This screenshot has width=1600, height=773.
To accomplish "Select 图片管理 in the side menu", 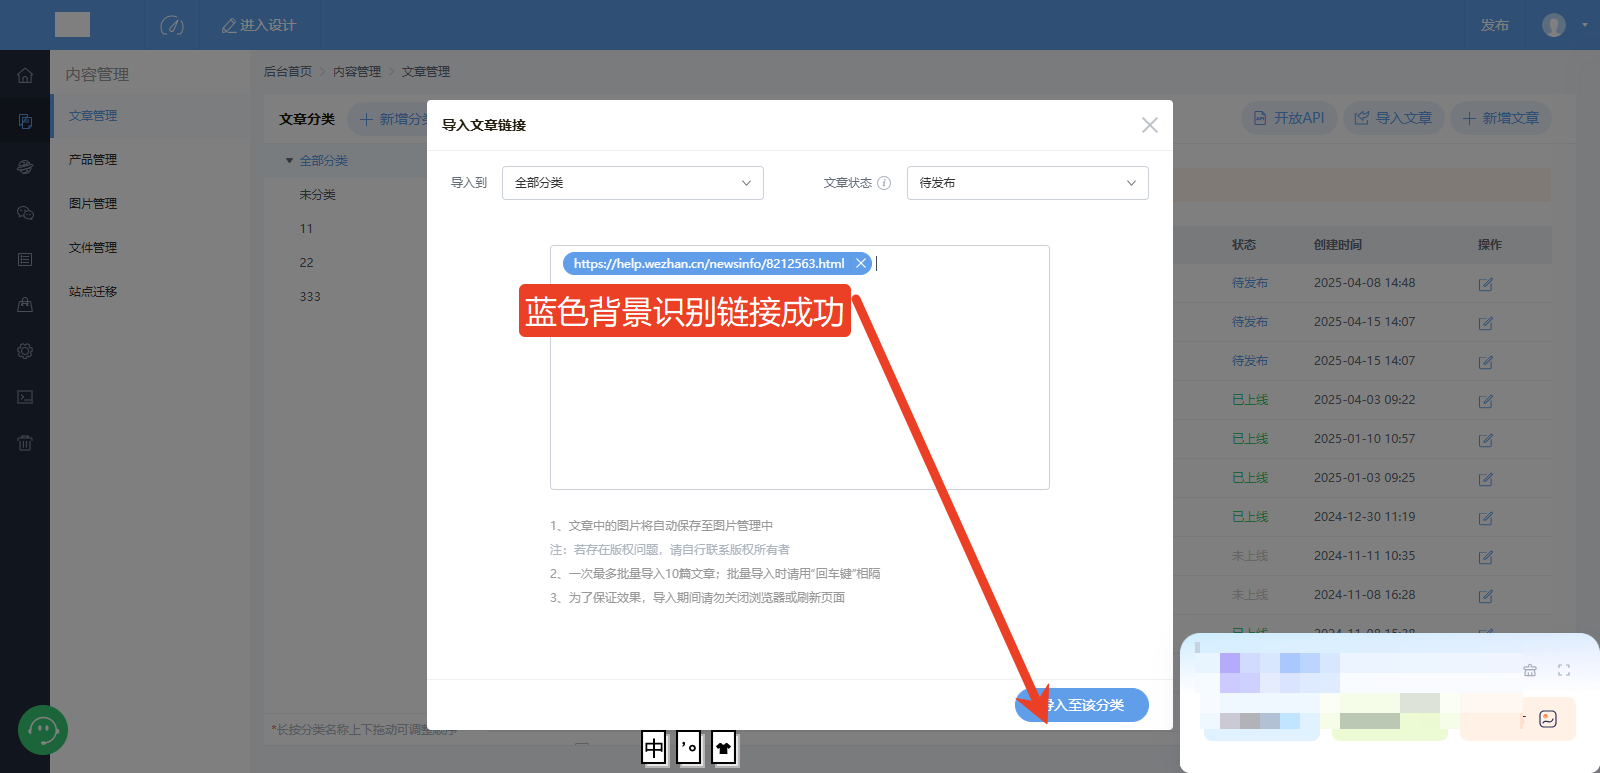I will point(93,204).
